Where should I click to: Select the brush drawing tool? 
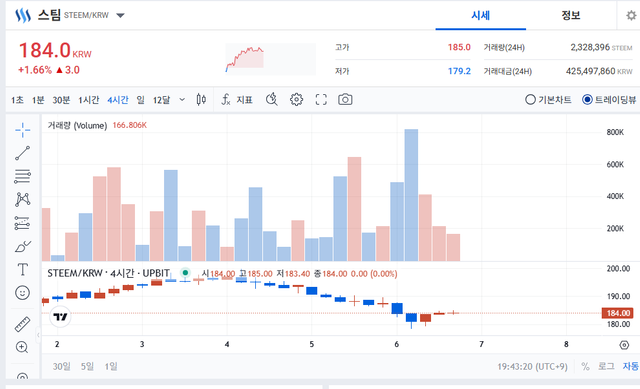22,247
